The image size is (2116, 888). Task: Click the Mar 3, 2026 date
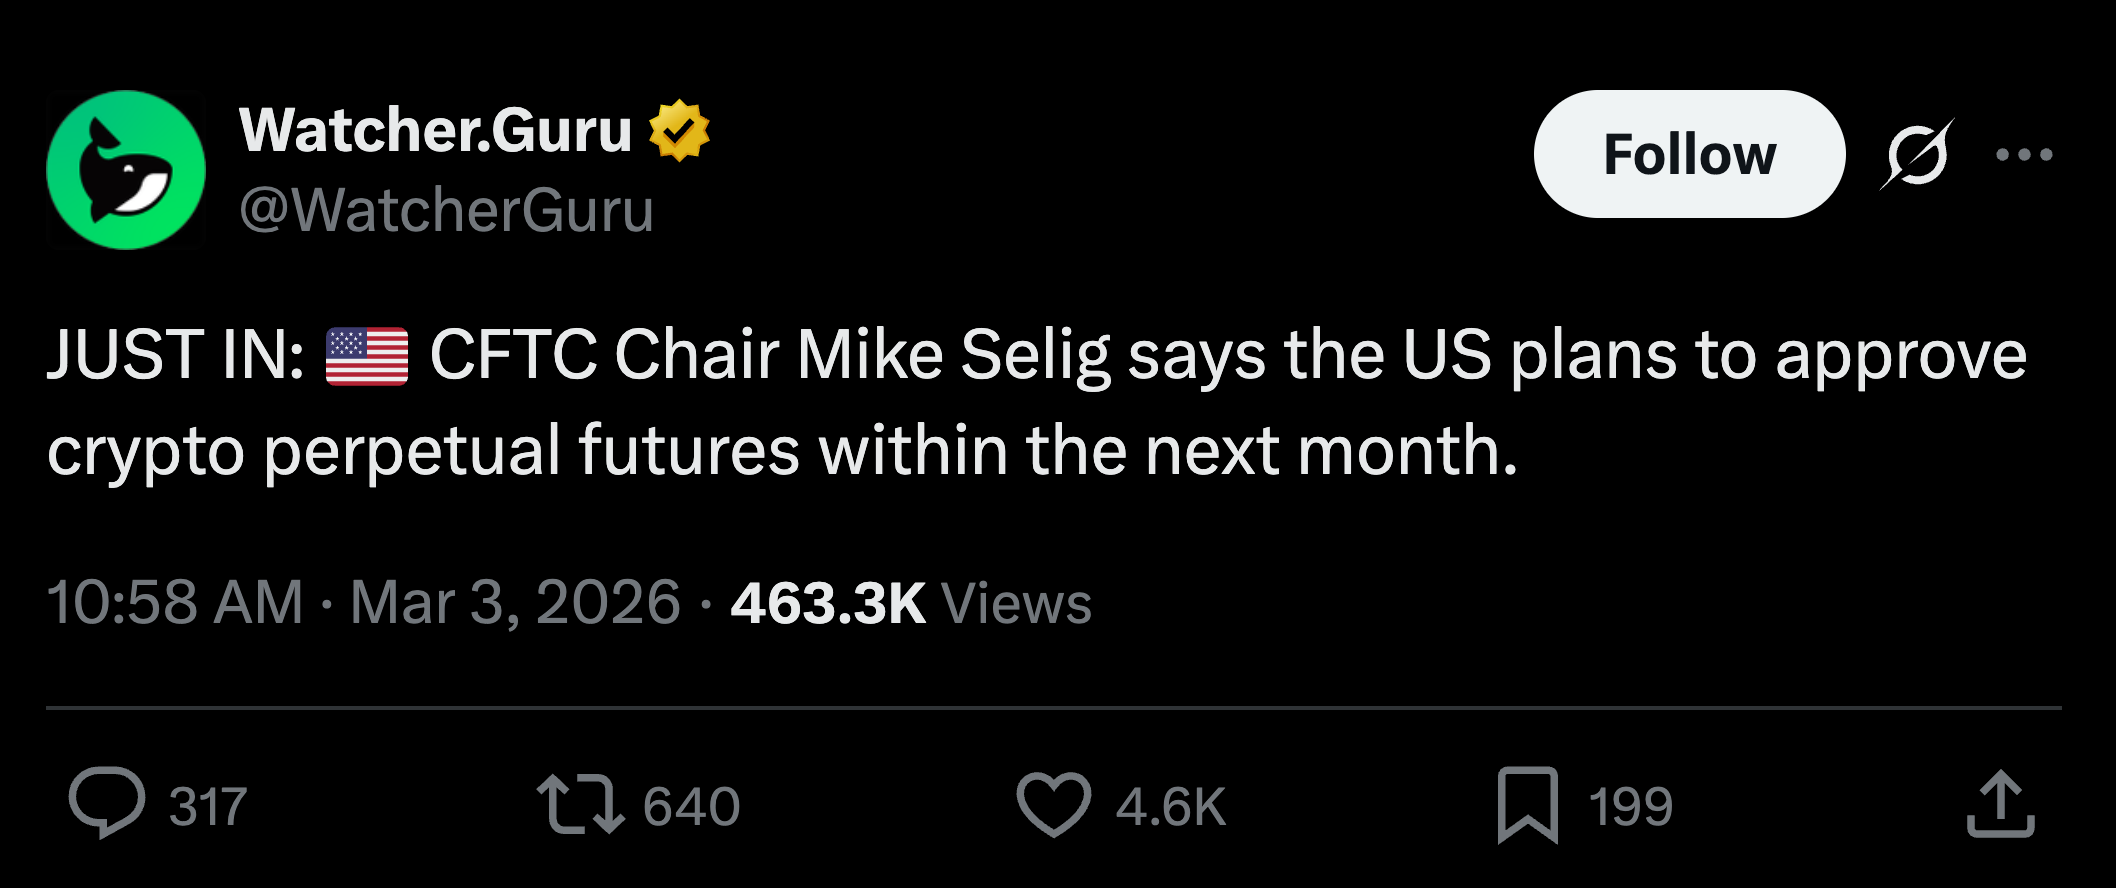515,603
